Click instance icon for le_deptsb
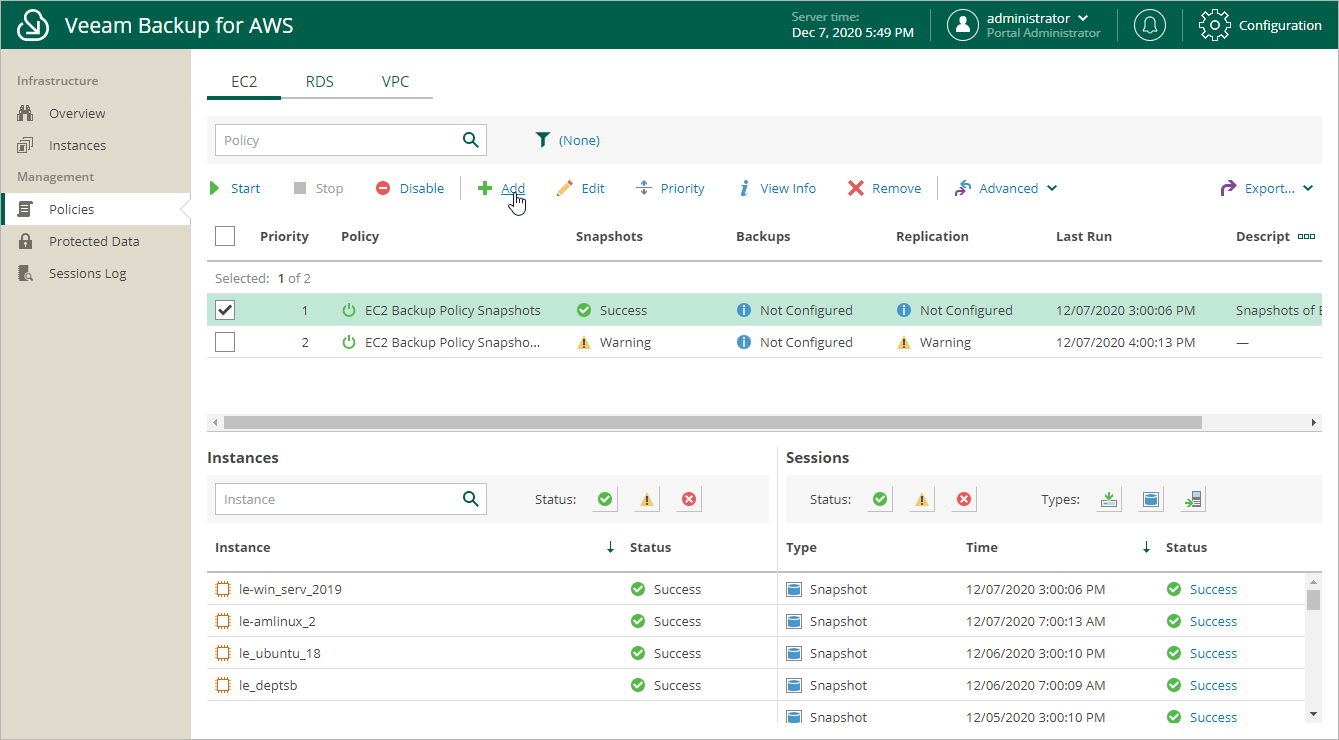The image size is (1339, 740). tap(223, 685)
